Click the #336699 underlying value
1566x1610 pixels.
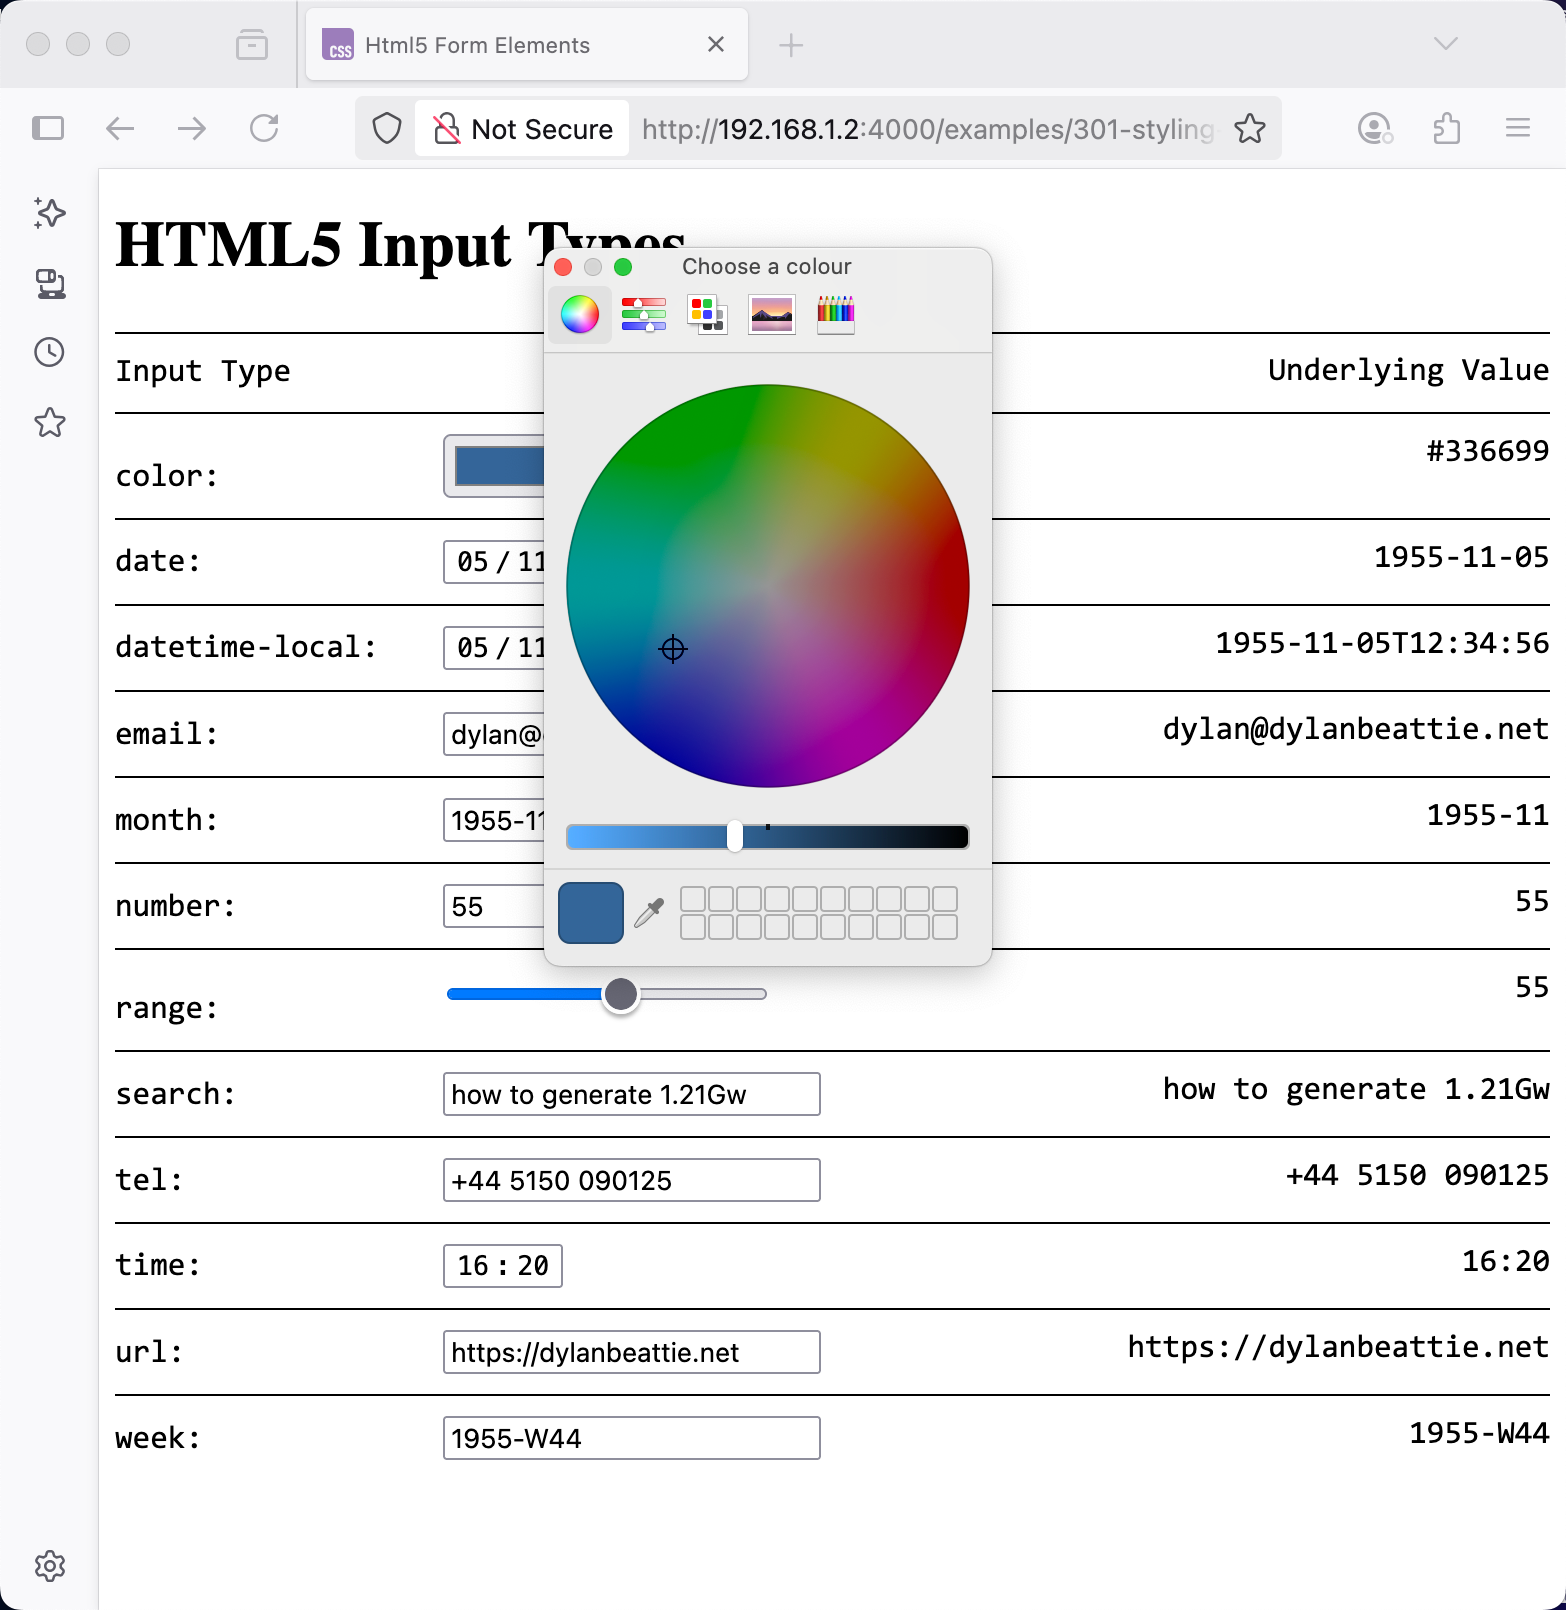point(1488,451)
